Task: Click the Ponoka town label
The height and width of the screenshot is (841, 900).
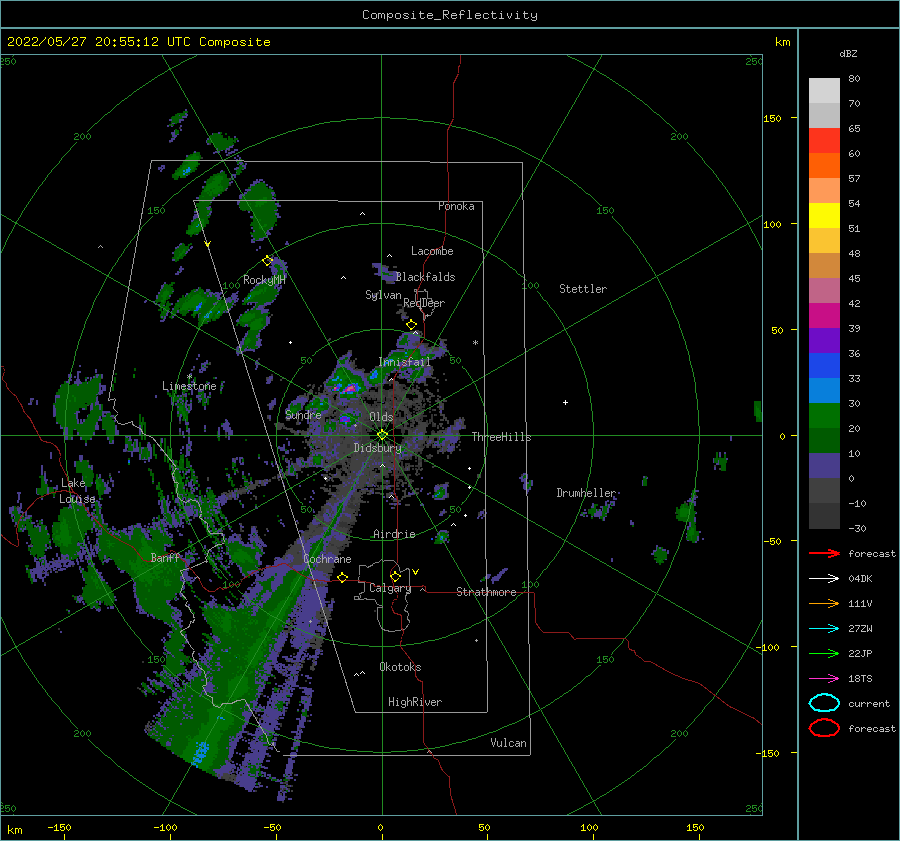Action: tap(456, 206)
